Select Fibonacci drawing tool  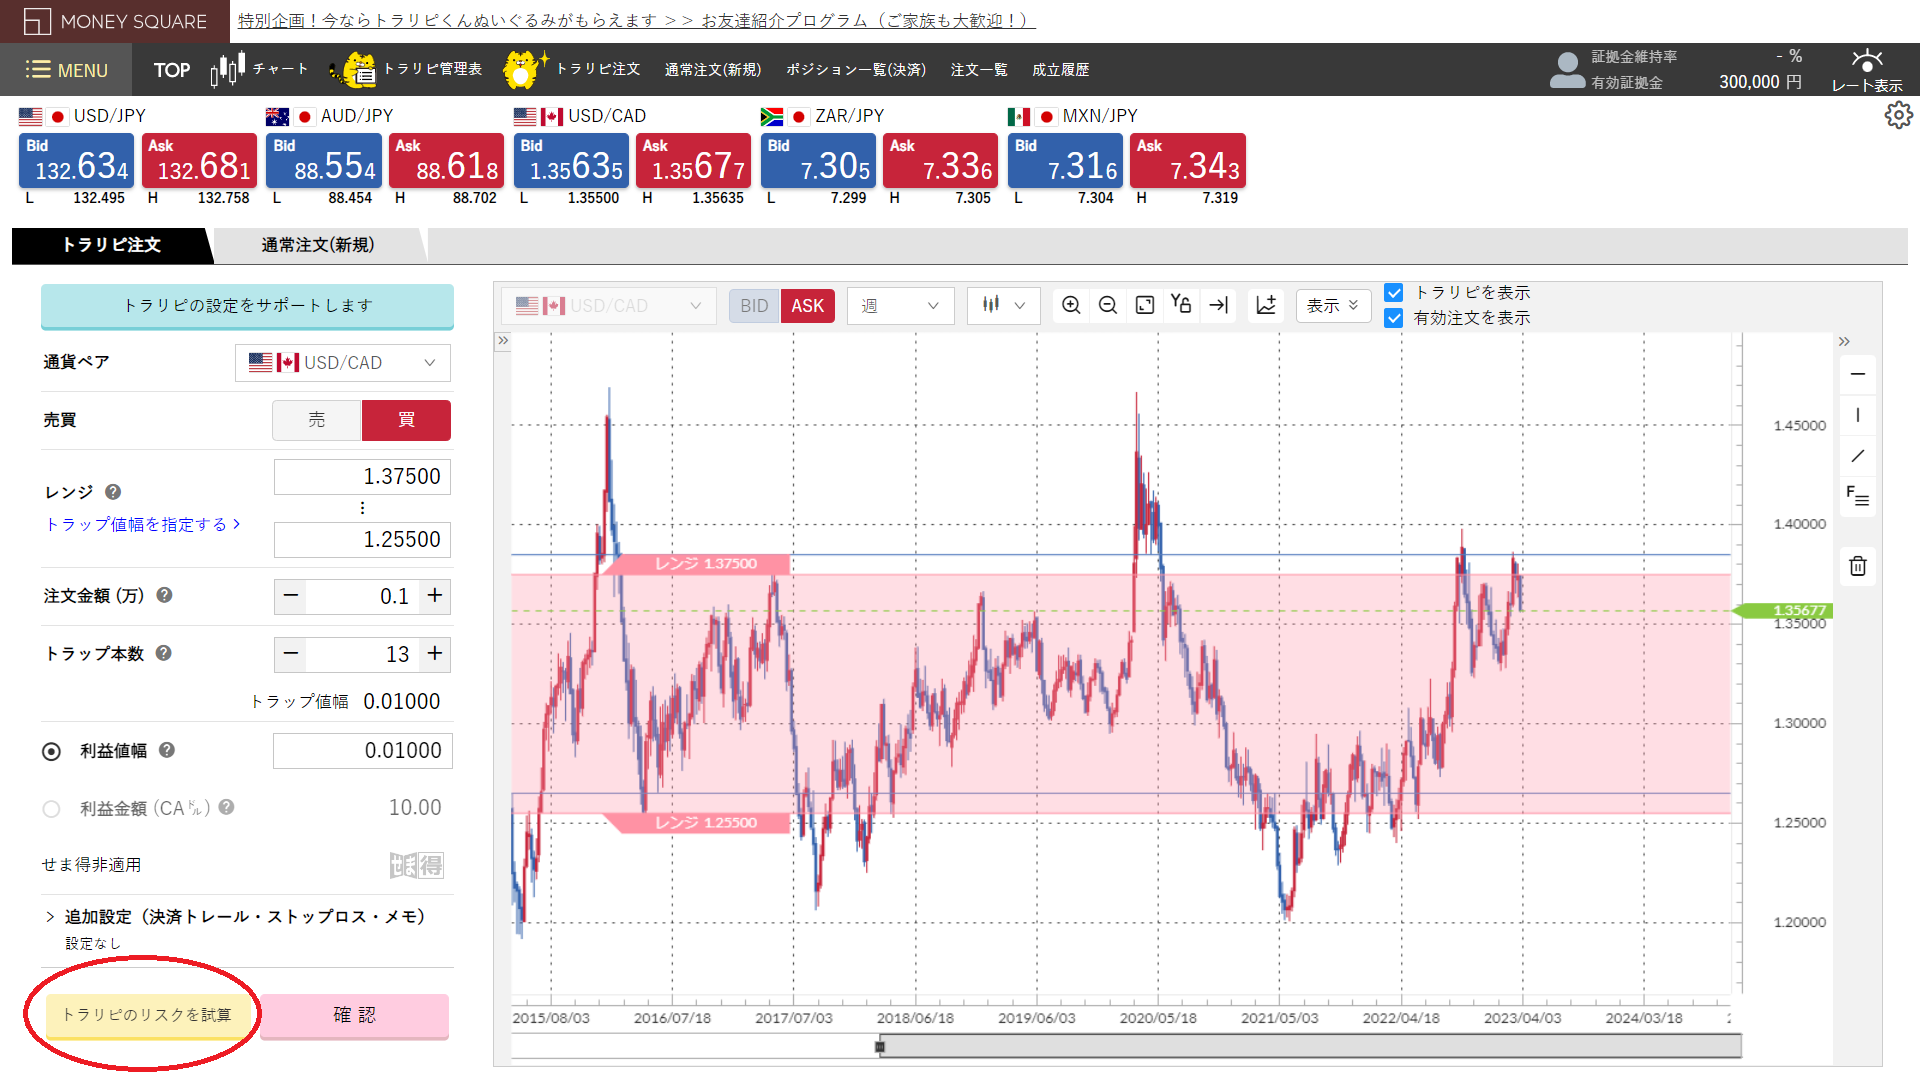coord(1858,496)
